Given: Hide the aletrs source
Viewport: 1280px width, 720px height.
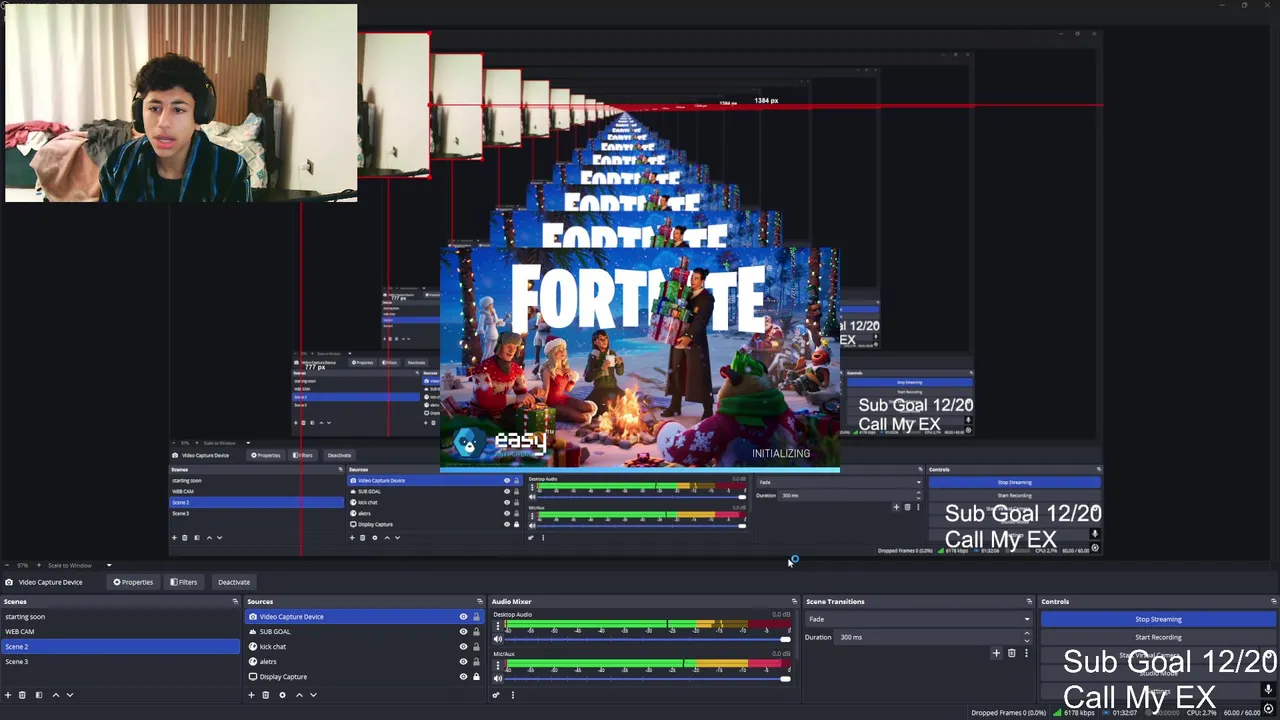Looking at the screenshot, I should click(x=463, y=662).
